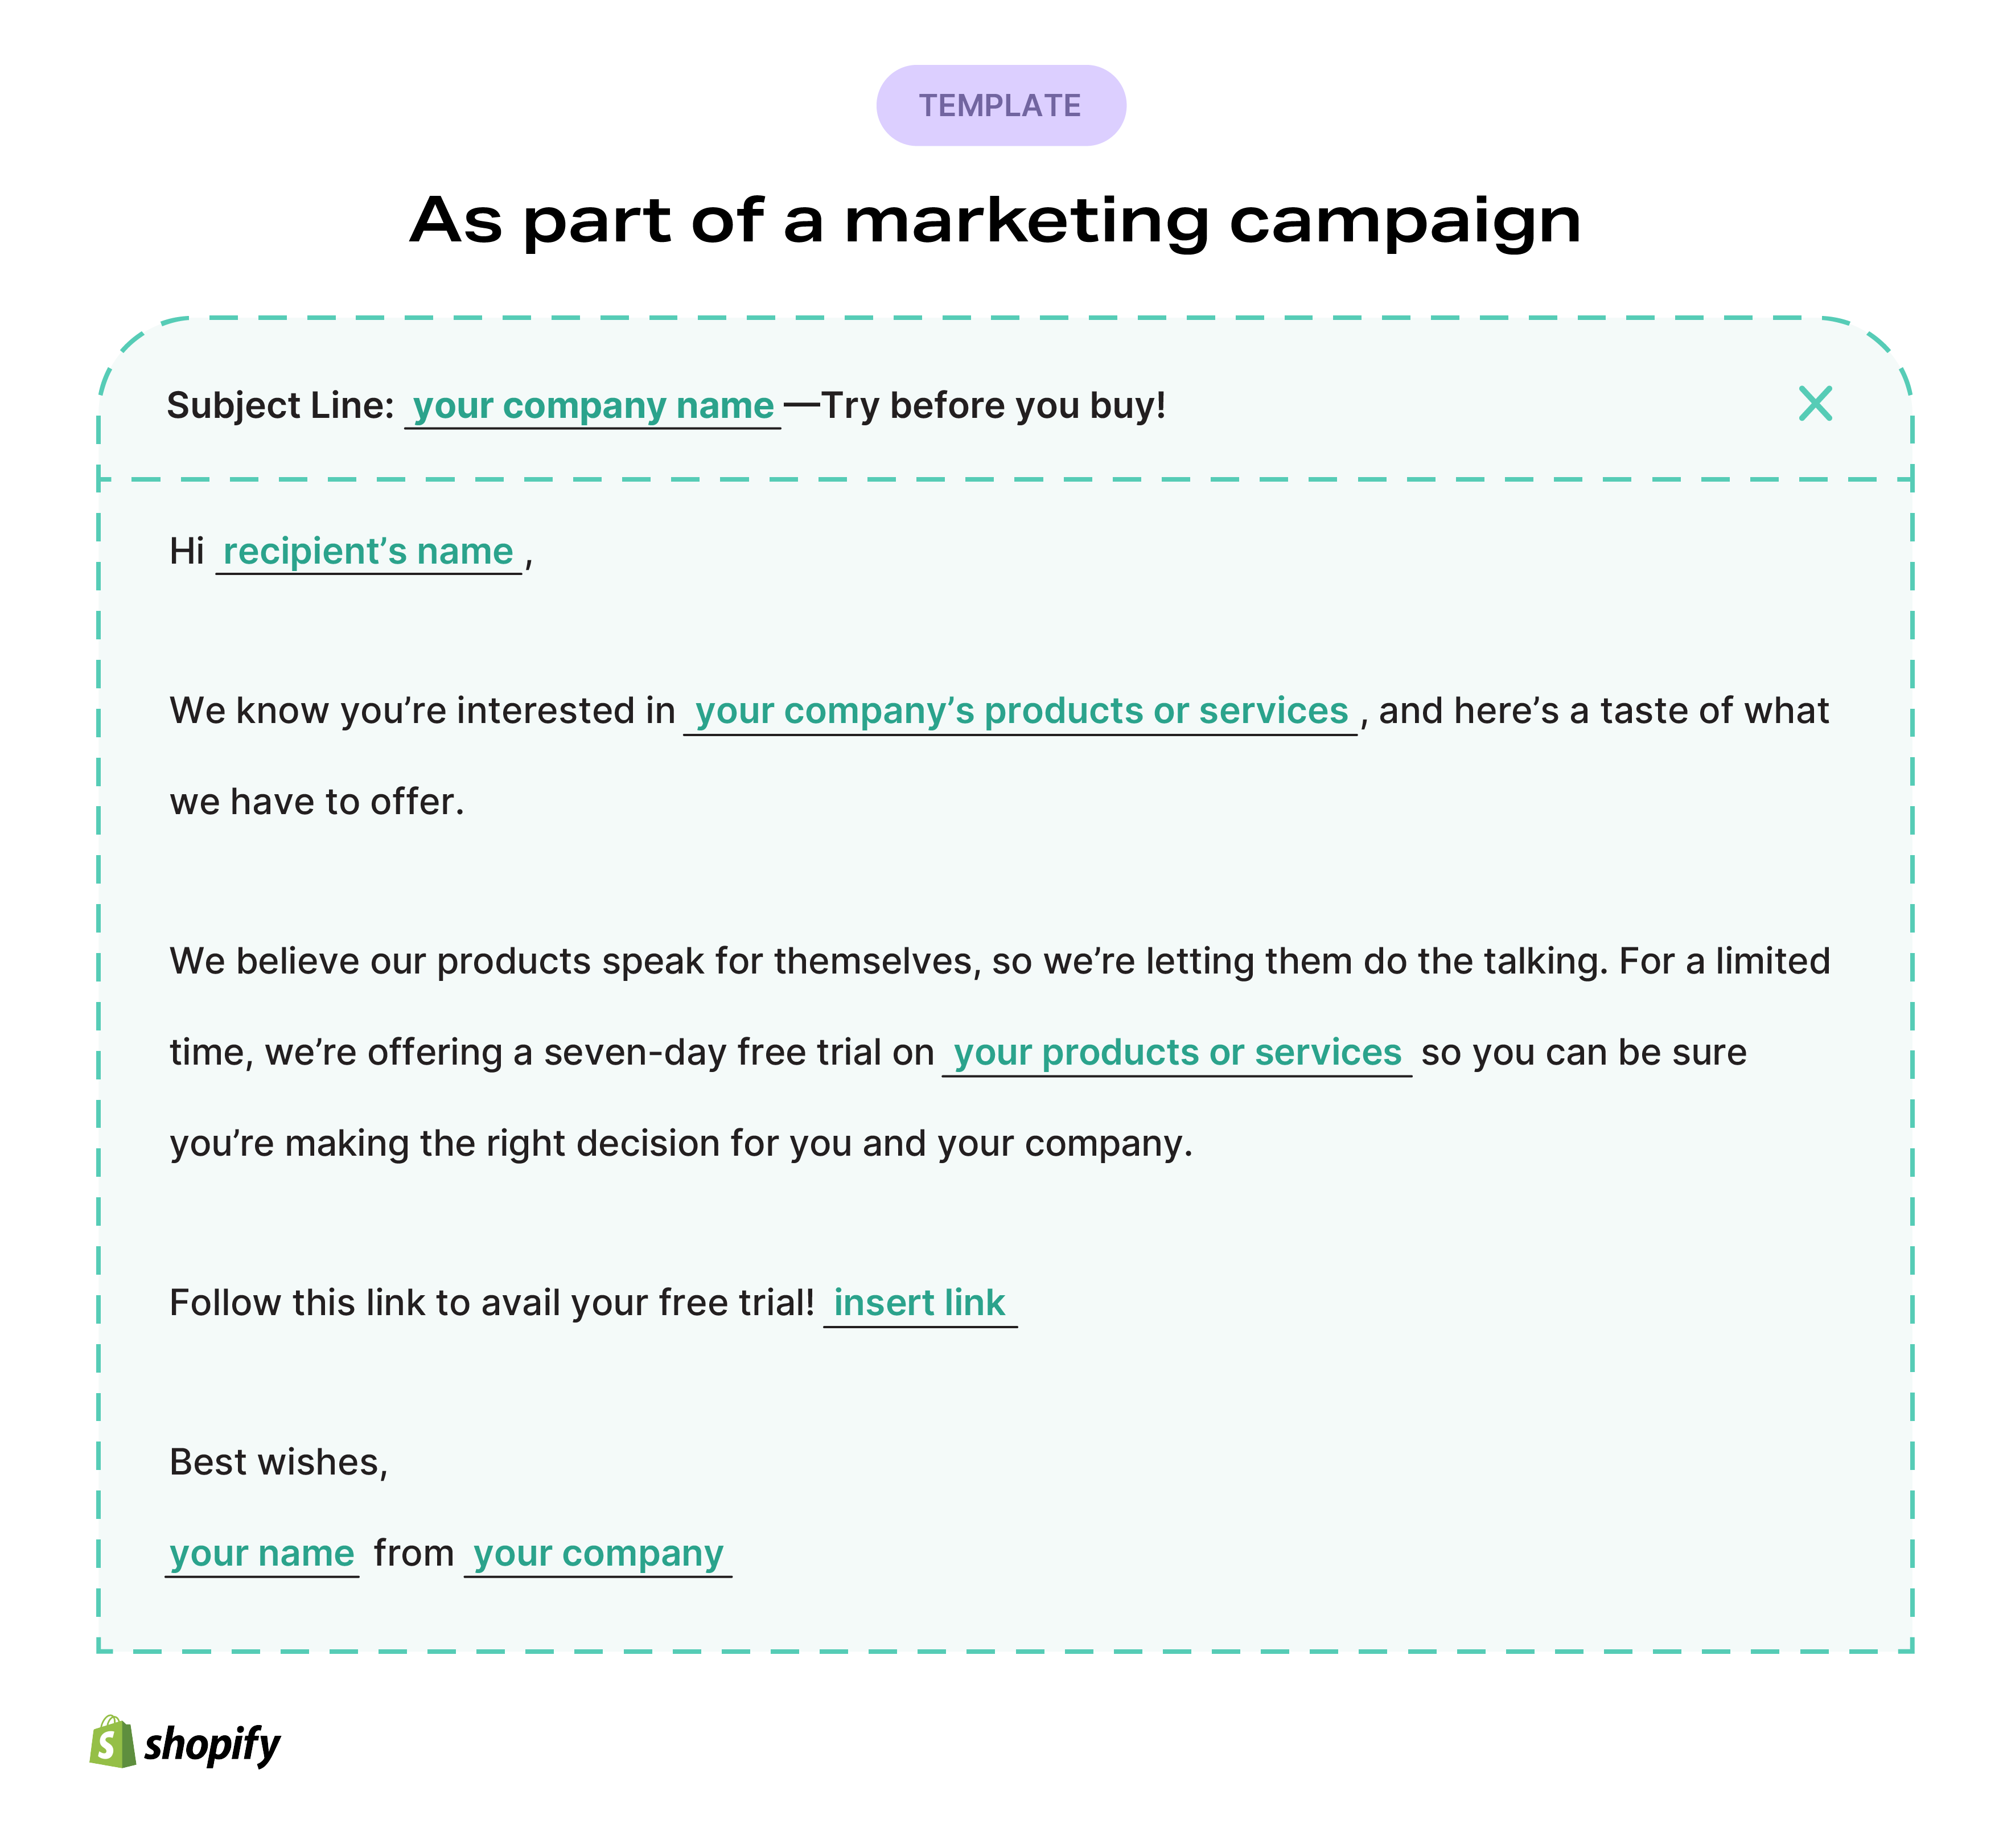Click the 'recipient's name' placeholder

pyautogui.click(x=368, y=552)
